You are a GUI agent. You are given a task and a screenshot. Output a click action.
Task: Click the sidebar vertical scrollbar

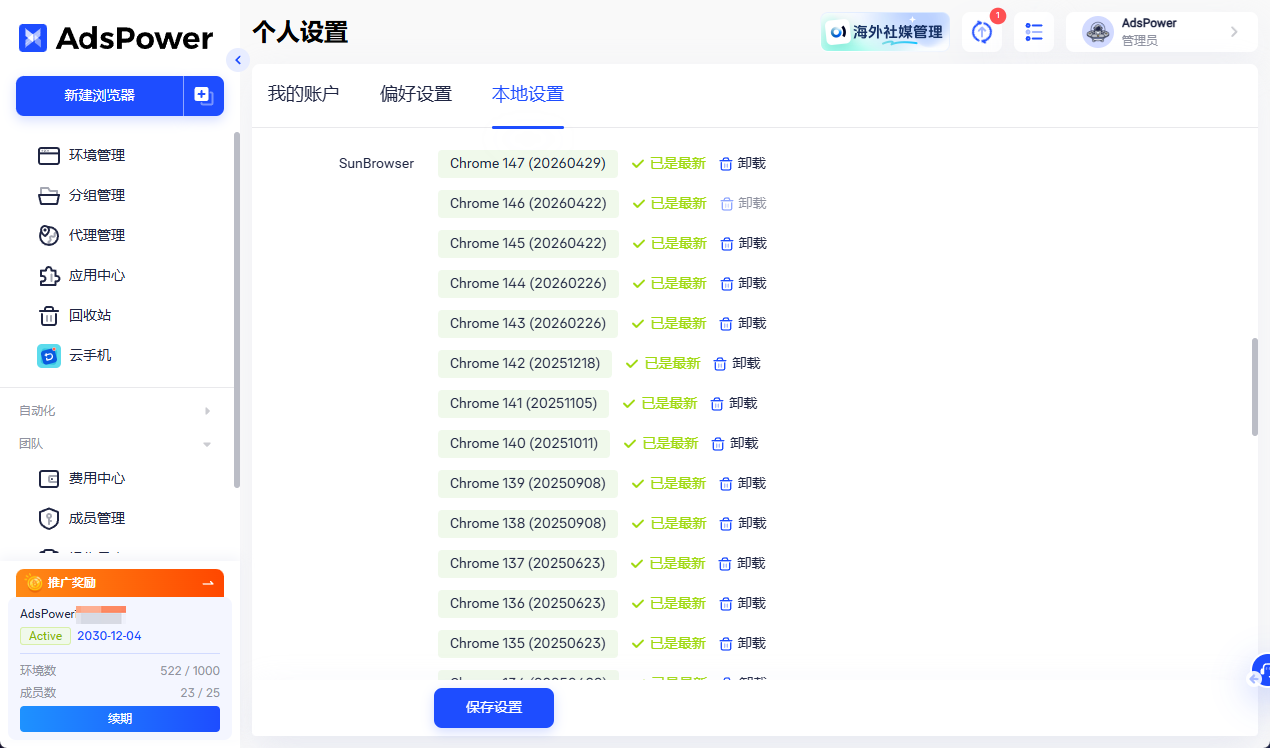tap(236, 310)
